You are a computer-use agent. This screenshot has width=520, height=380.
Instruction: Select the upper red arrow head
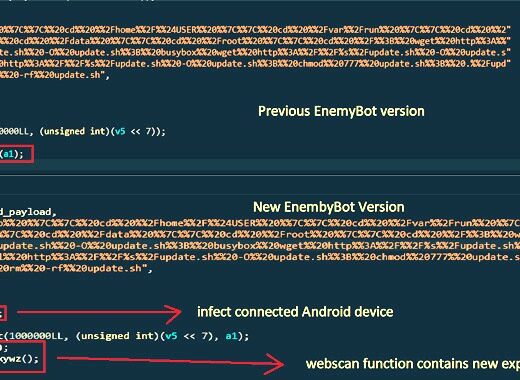[x=173, y=313]
